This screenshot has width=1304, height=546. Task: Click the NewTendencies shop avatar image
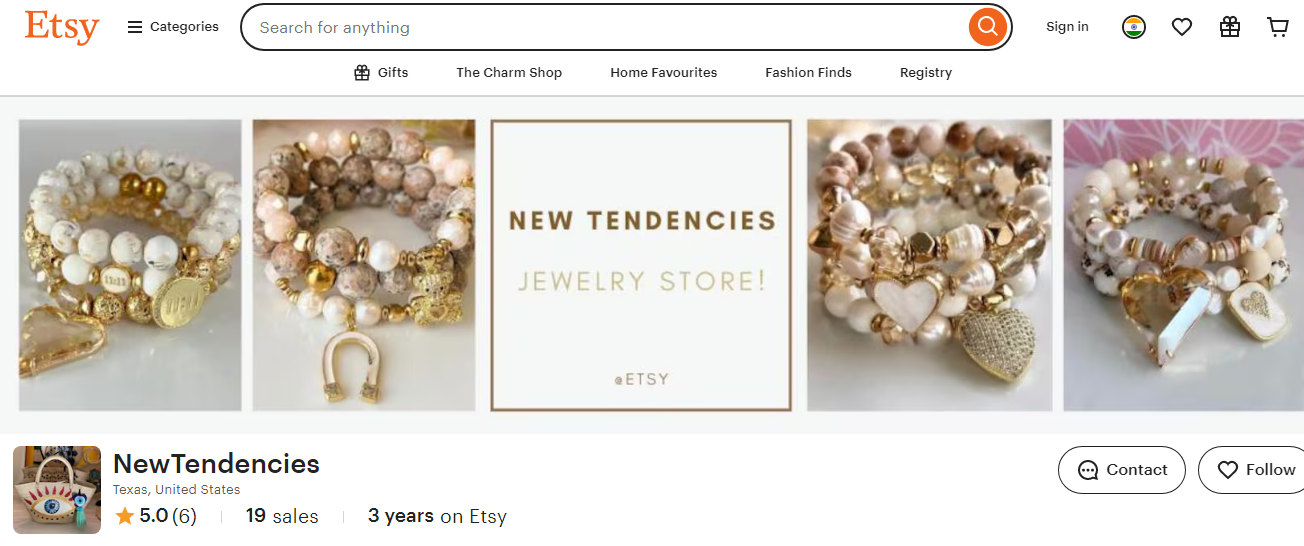pos(57,490)
